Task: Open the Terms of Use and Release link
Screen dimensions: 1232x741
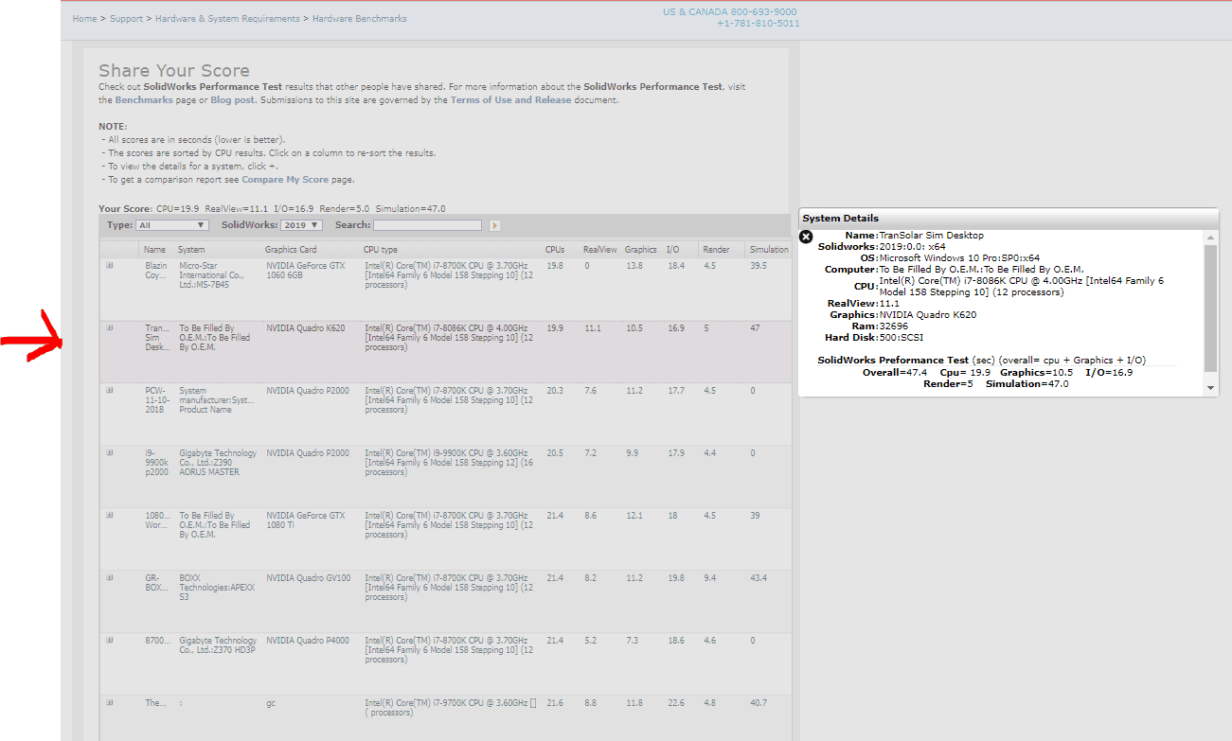Action: [511, 100]
